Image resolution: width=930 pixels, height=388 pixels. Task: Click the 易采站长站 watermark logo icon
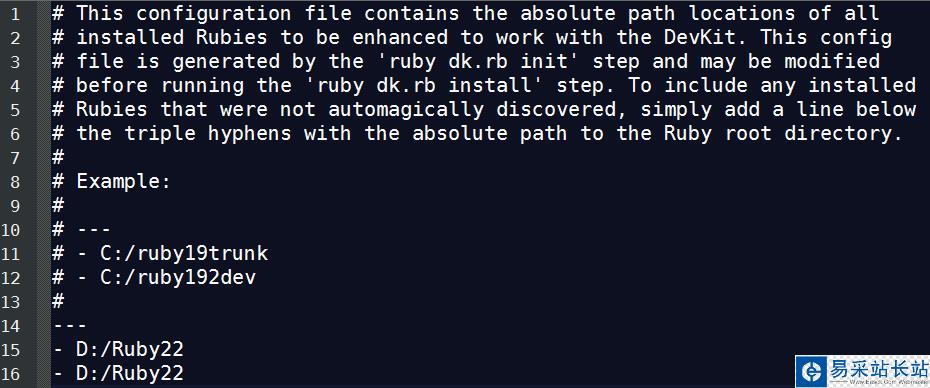tap(811, 372)
